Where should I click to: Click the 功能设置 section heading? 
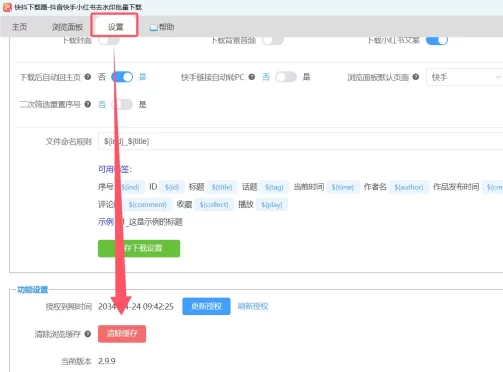[33, 289]
